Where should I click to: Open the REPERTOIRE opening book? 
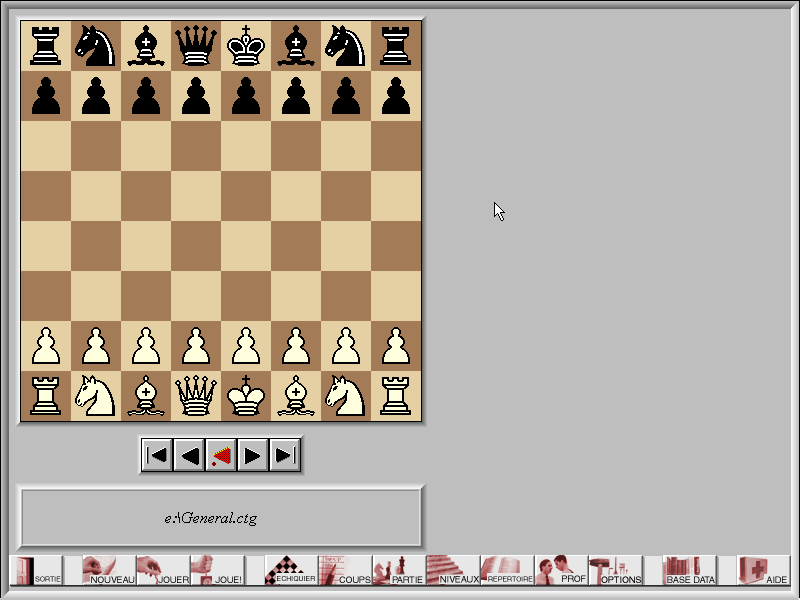(508, 570)
